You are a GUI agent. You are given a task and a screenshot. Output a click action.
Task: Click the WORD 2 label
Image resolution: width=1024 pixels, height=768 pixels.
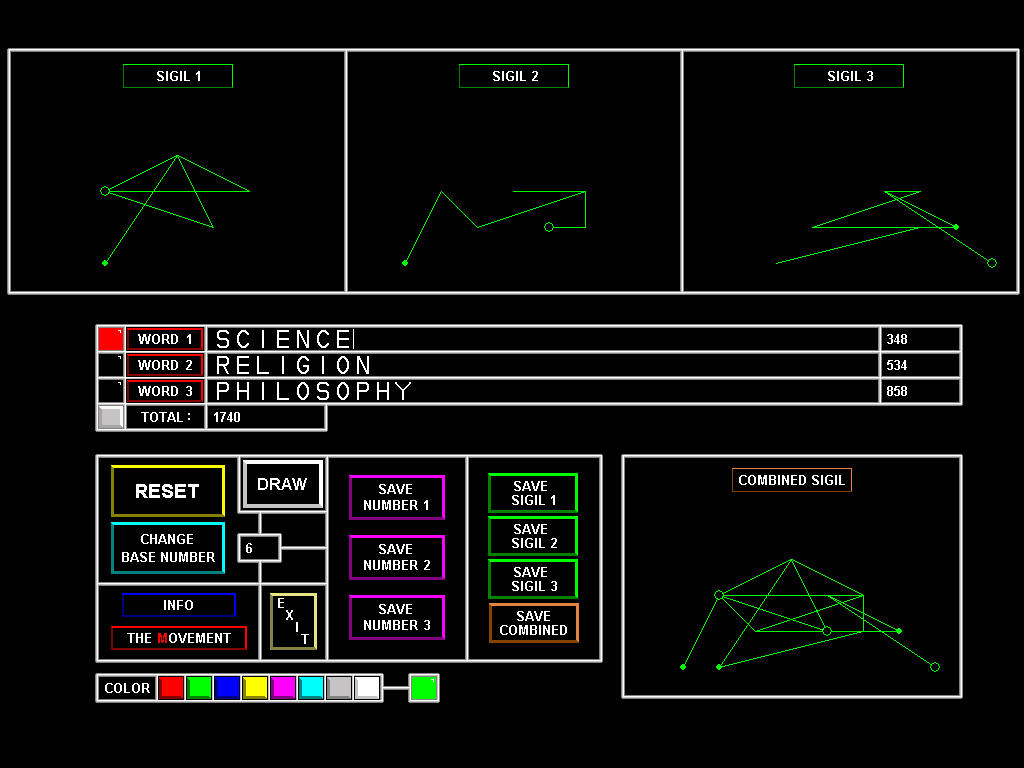tap(165, 365)
